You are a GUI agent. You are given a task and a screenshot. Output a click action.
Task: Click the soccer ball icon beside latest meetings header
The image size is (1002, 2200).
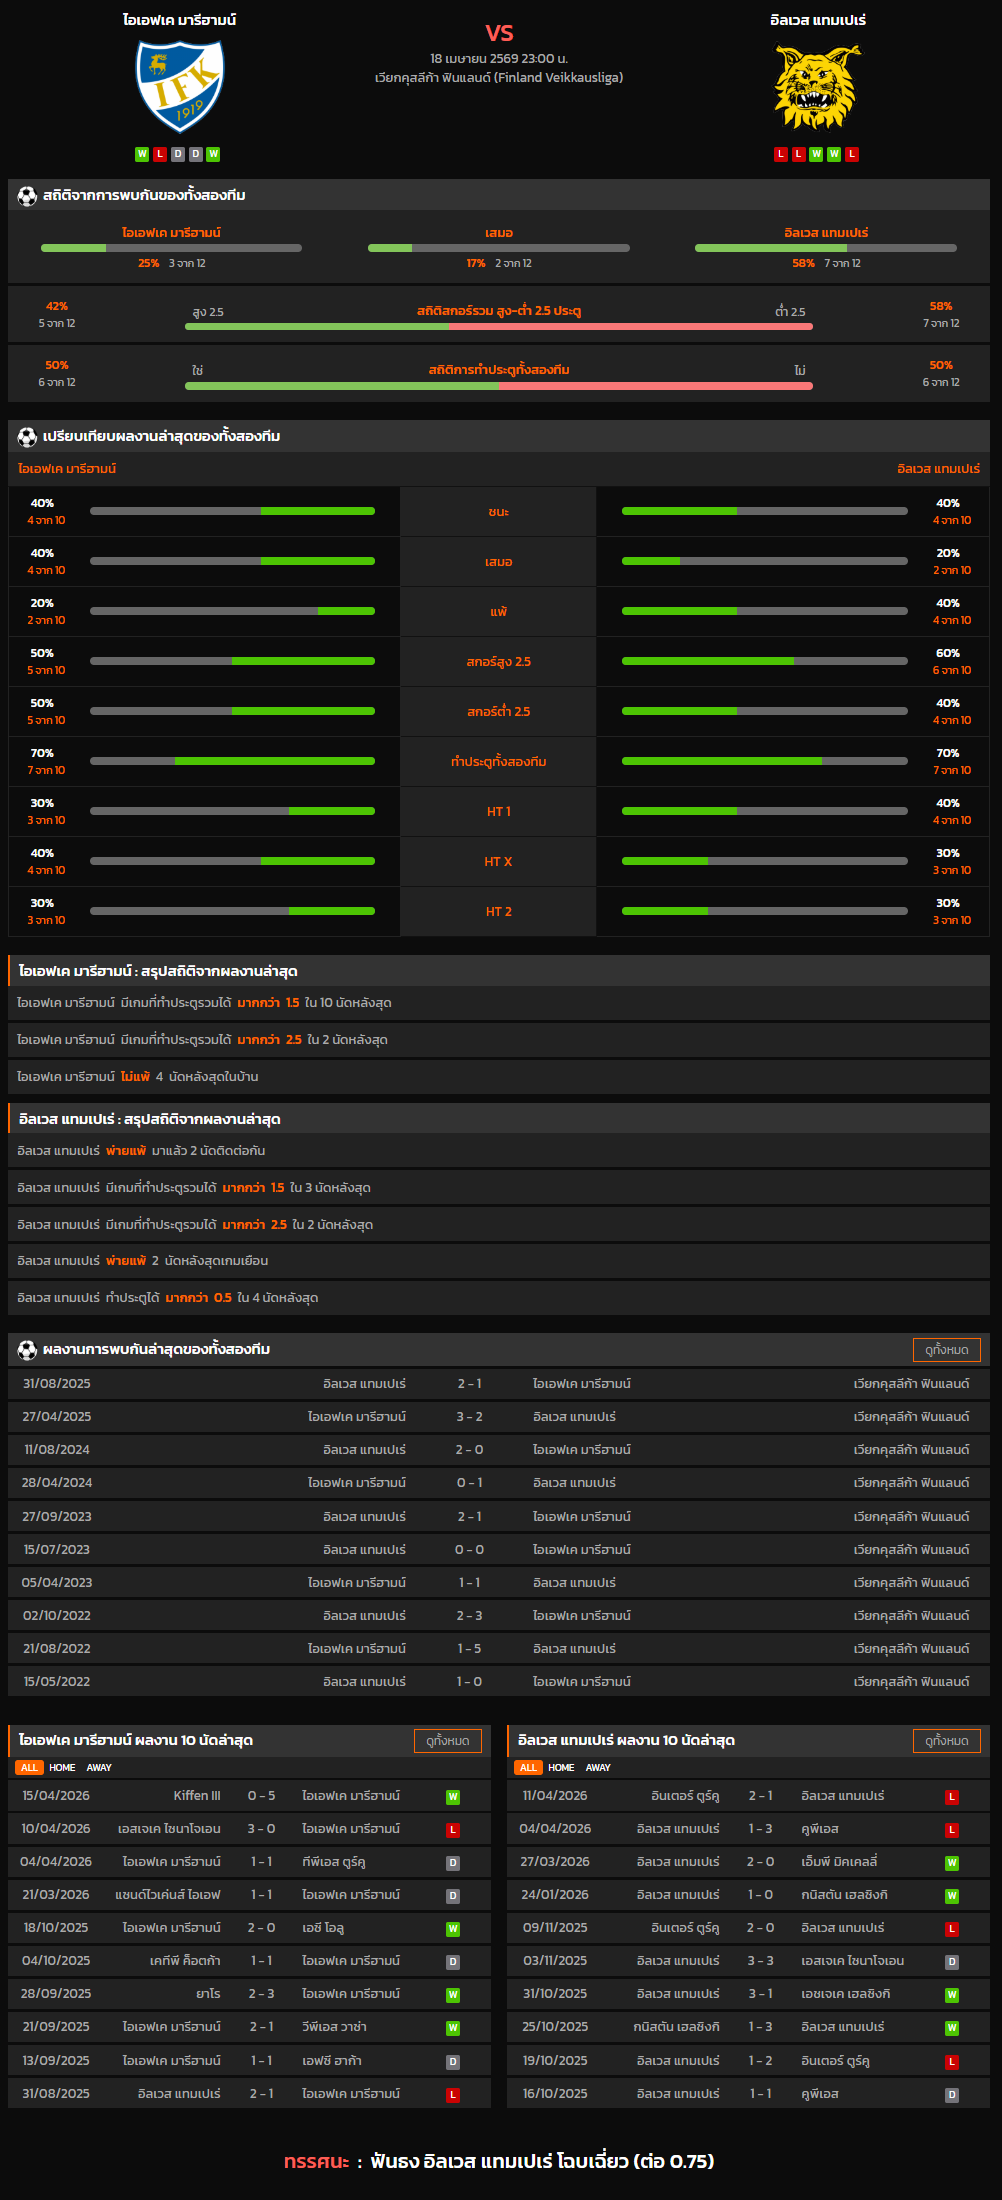(27, 1350)
